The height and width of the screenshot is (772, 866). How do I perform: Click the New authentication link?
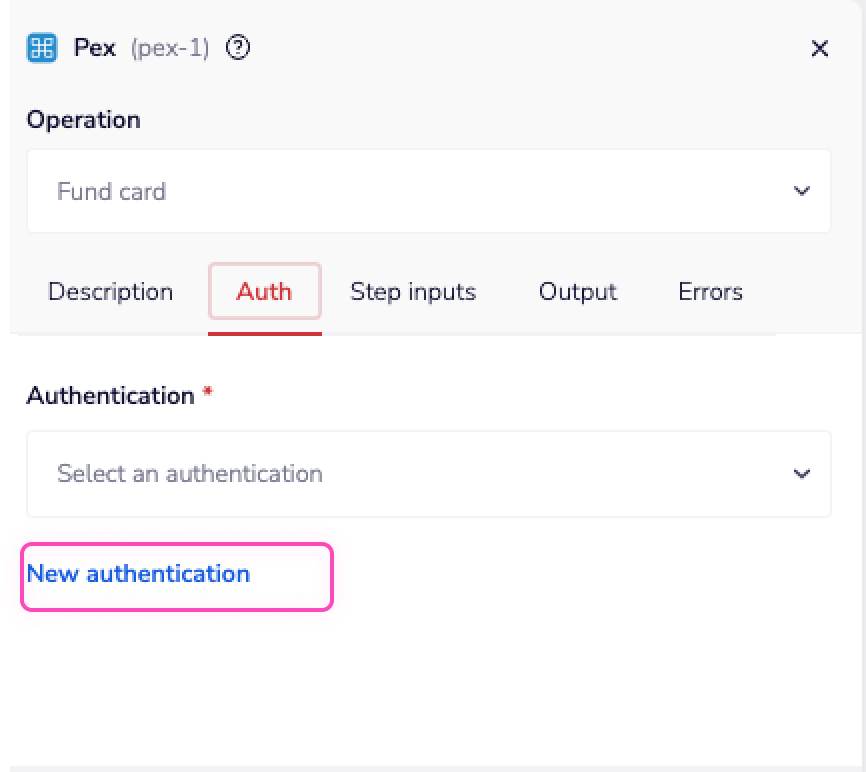138,574
